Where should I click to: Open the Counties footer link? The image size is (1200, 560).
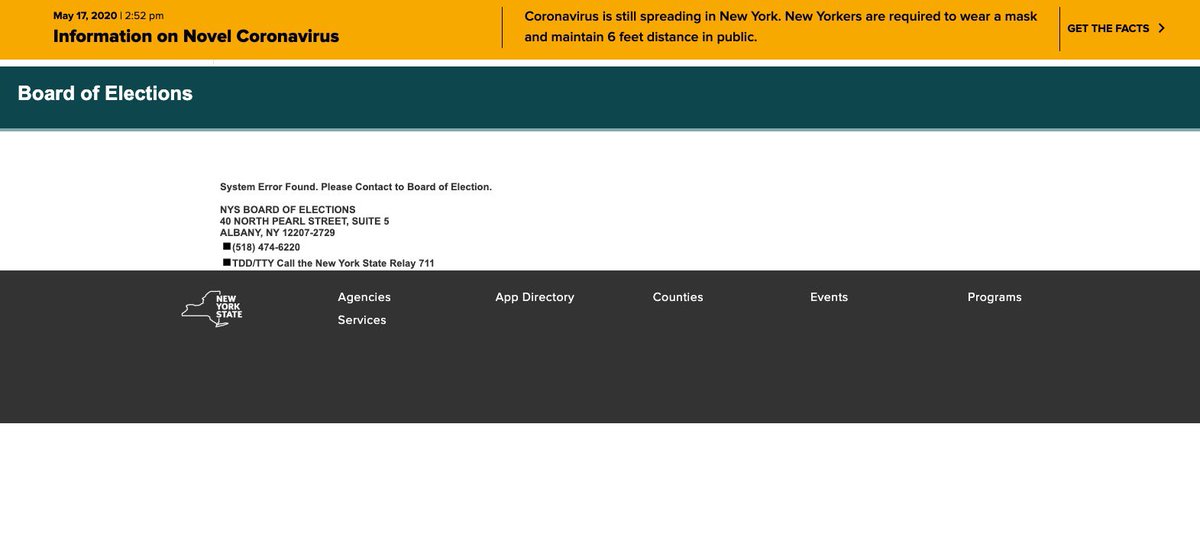(x=678, y=297)
